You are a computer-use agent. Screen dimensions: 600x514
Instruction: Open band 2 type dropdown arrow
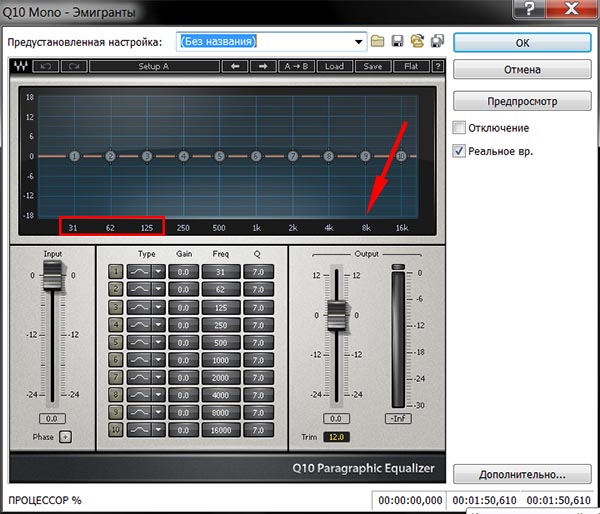pos(158,289)
